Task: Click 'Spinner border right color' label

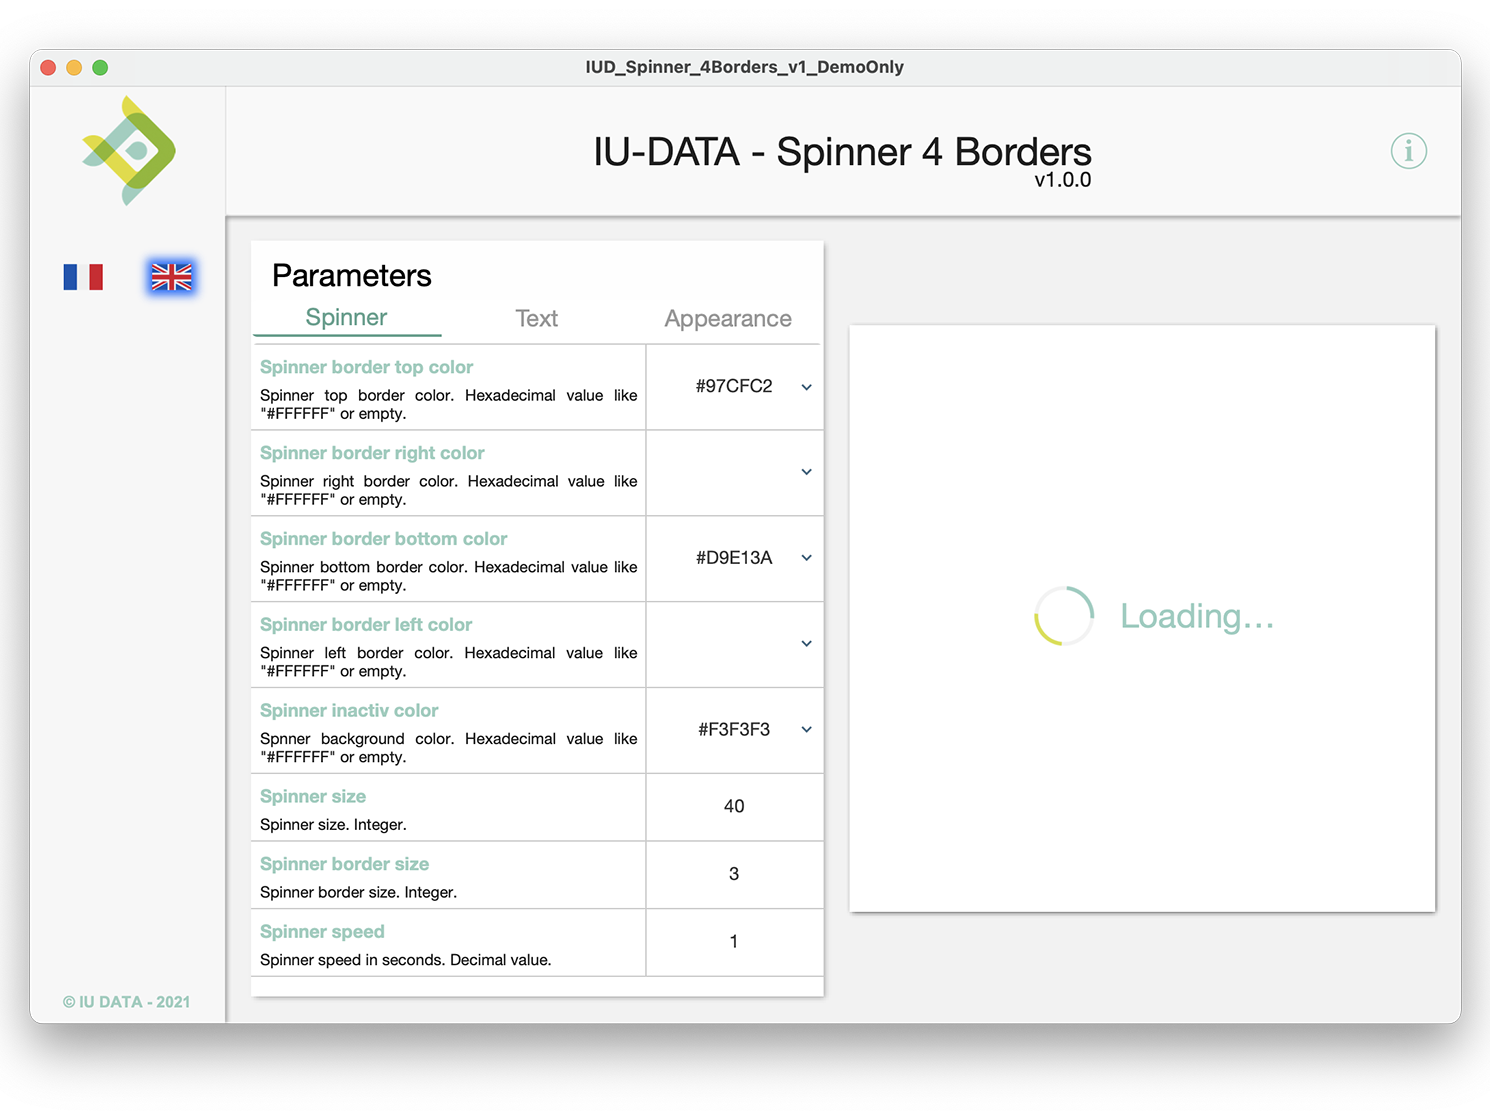Action: click(372, 453)
